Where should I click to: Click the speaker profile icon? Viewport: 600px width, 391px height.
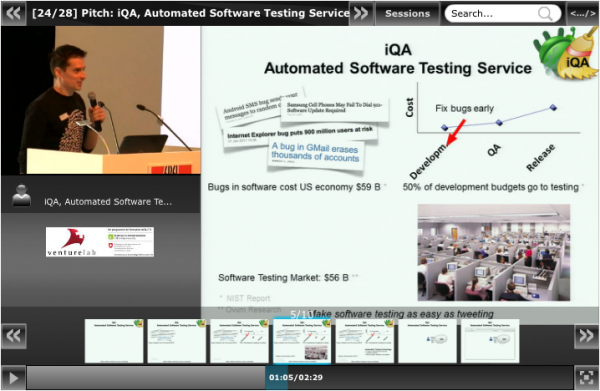click(x=21, y=196)
